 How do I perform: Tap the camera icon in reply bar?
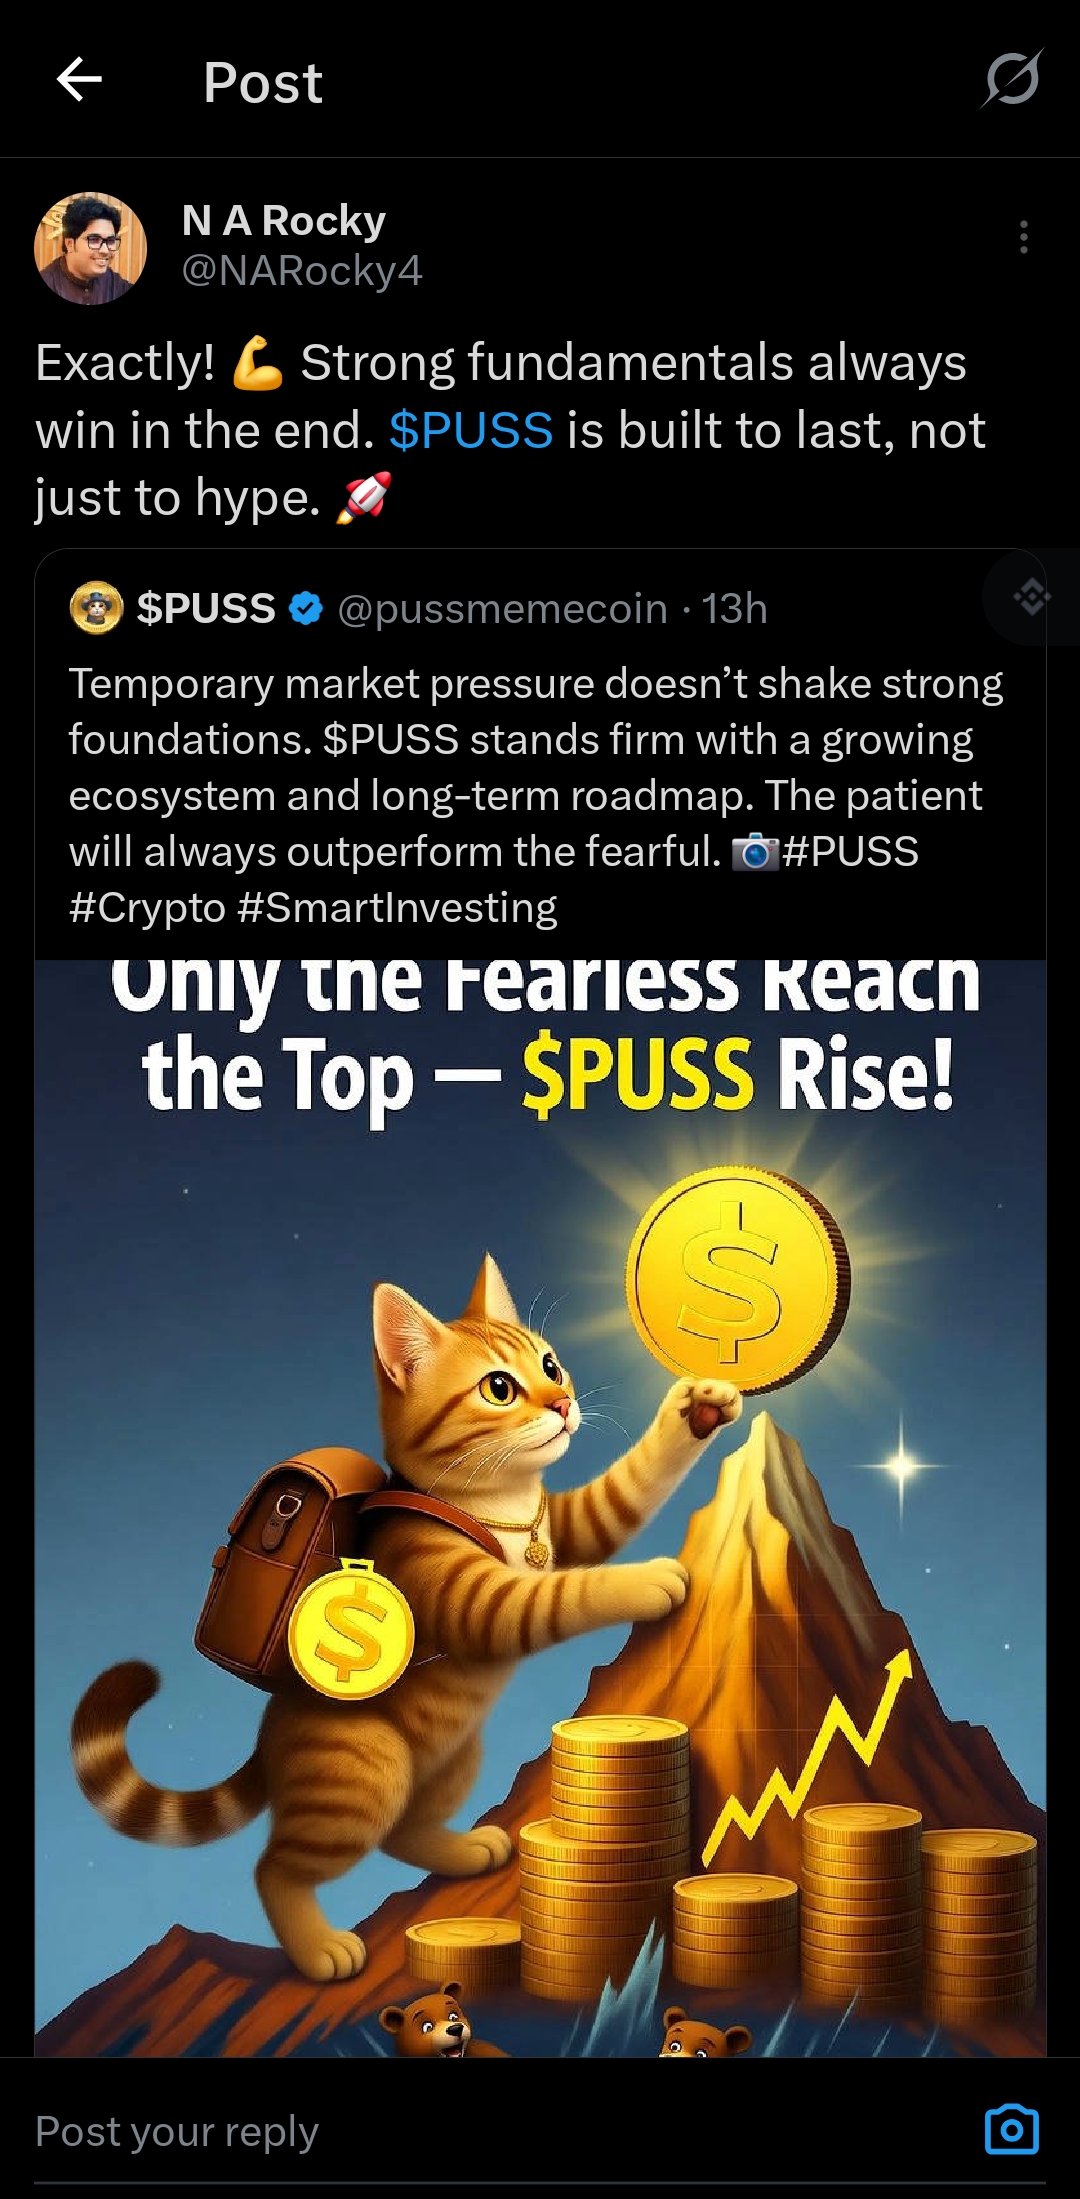pyautogui.click(x=1011, y=2129)
